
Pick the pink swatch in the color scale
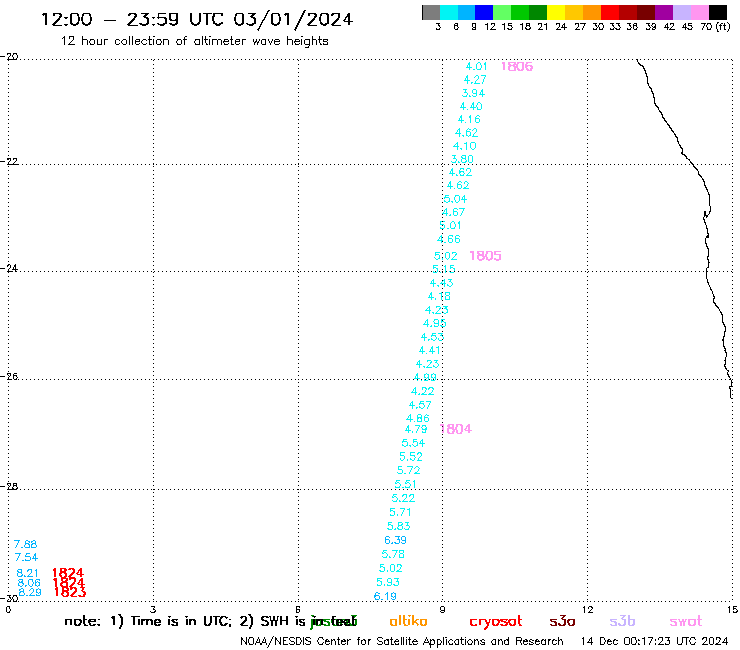[700, 12]
